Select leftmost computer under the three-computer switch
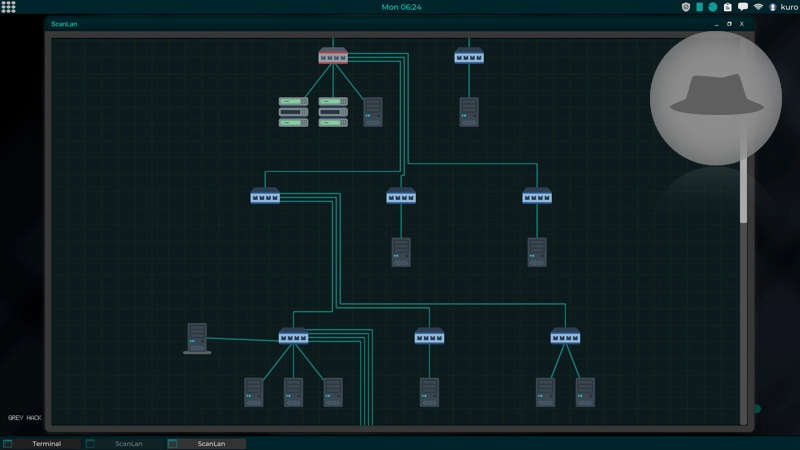Image resolution: width=800 pixels, height=450 pixels. pyautogui.click(x=254, y=392)
